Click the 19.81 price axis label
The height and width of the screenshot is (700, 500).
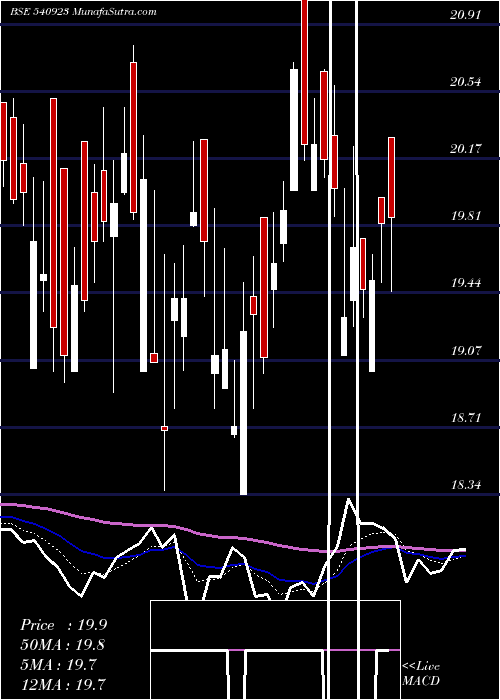466,216
